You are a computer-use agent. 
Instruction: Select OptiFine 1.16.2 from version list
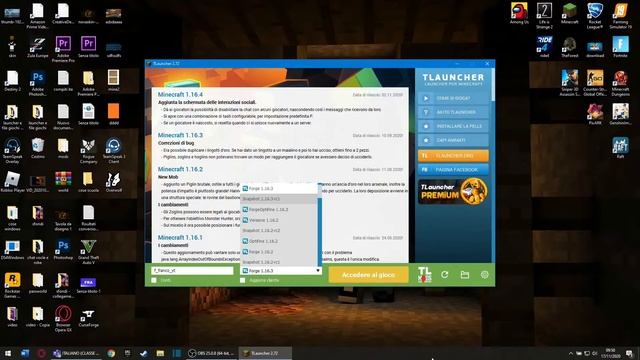point(279,241)
